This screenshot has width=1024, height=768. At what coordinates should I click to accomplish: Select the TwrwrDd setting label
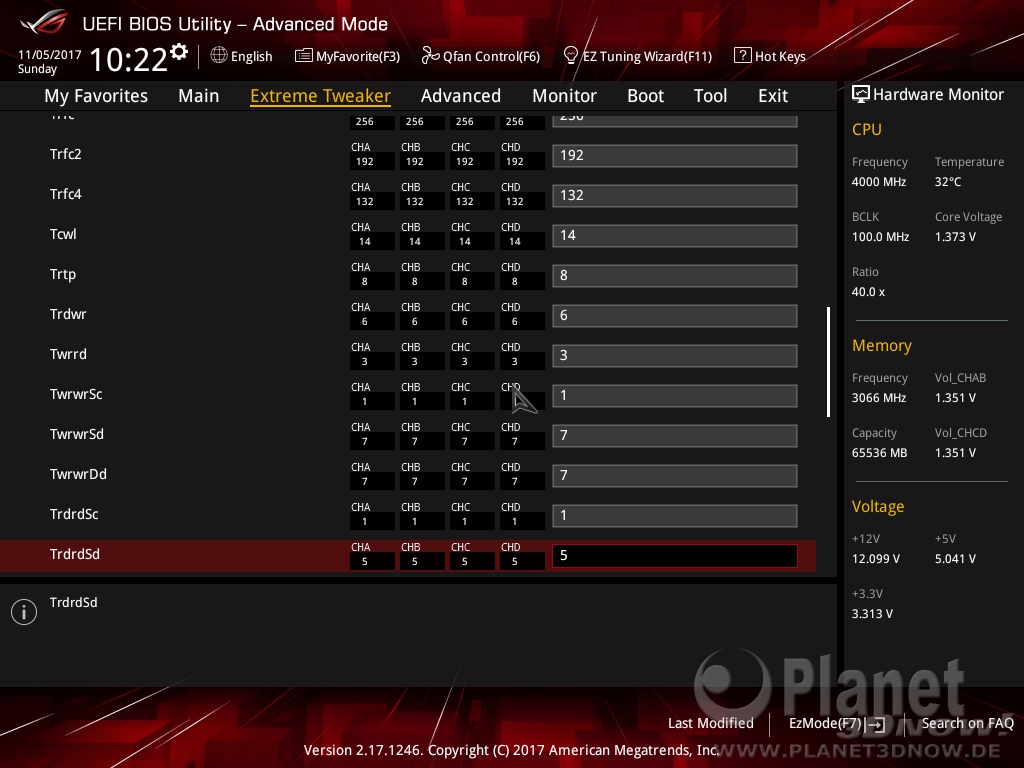78,474
